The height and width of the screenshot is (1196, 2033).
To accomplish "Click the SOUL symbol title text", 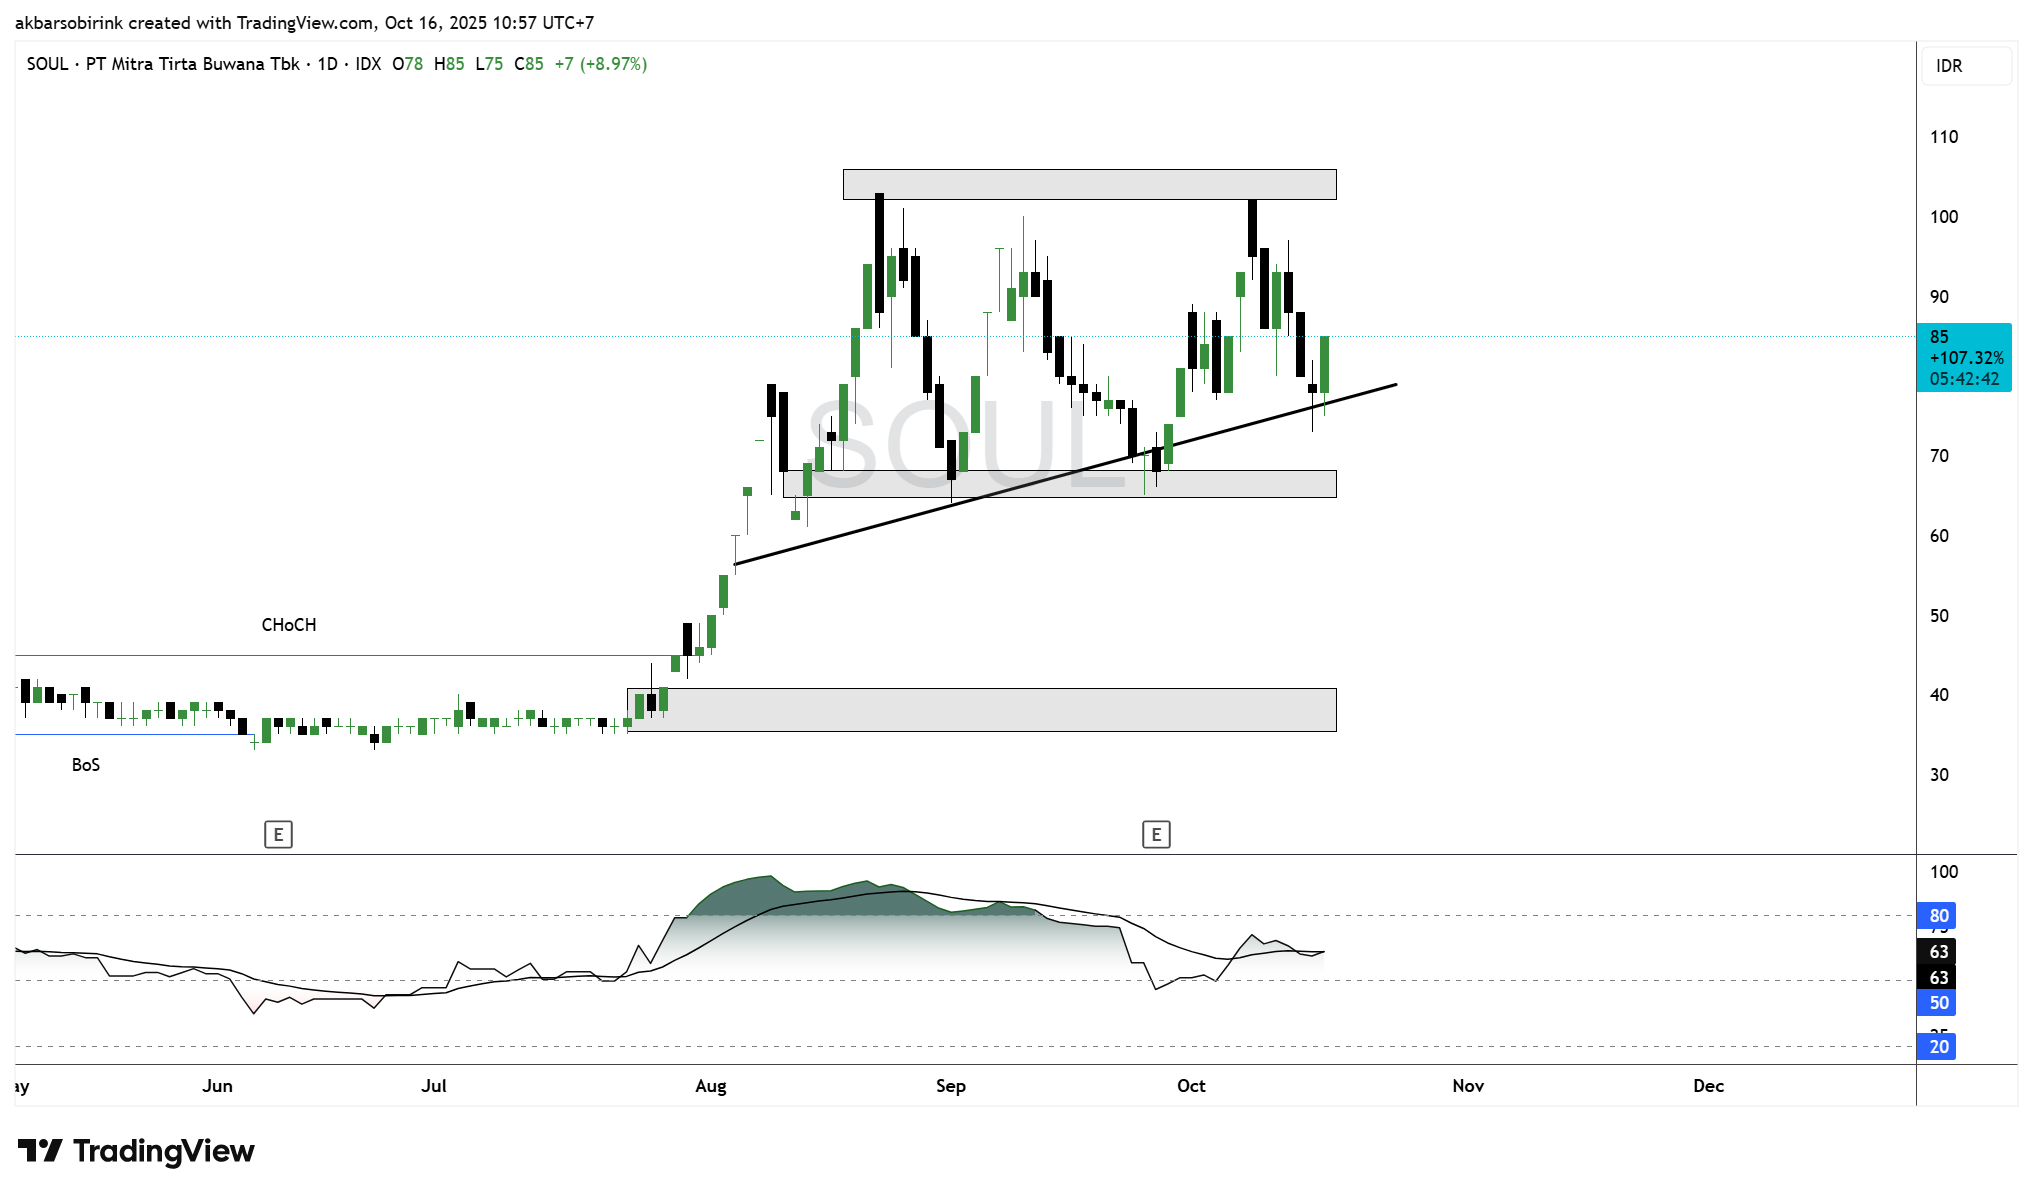I will tap(47, 64).
